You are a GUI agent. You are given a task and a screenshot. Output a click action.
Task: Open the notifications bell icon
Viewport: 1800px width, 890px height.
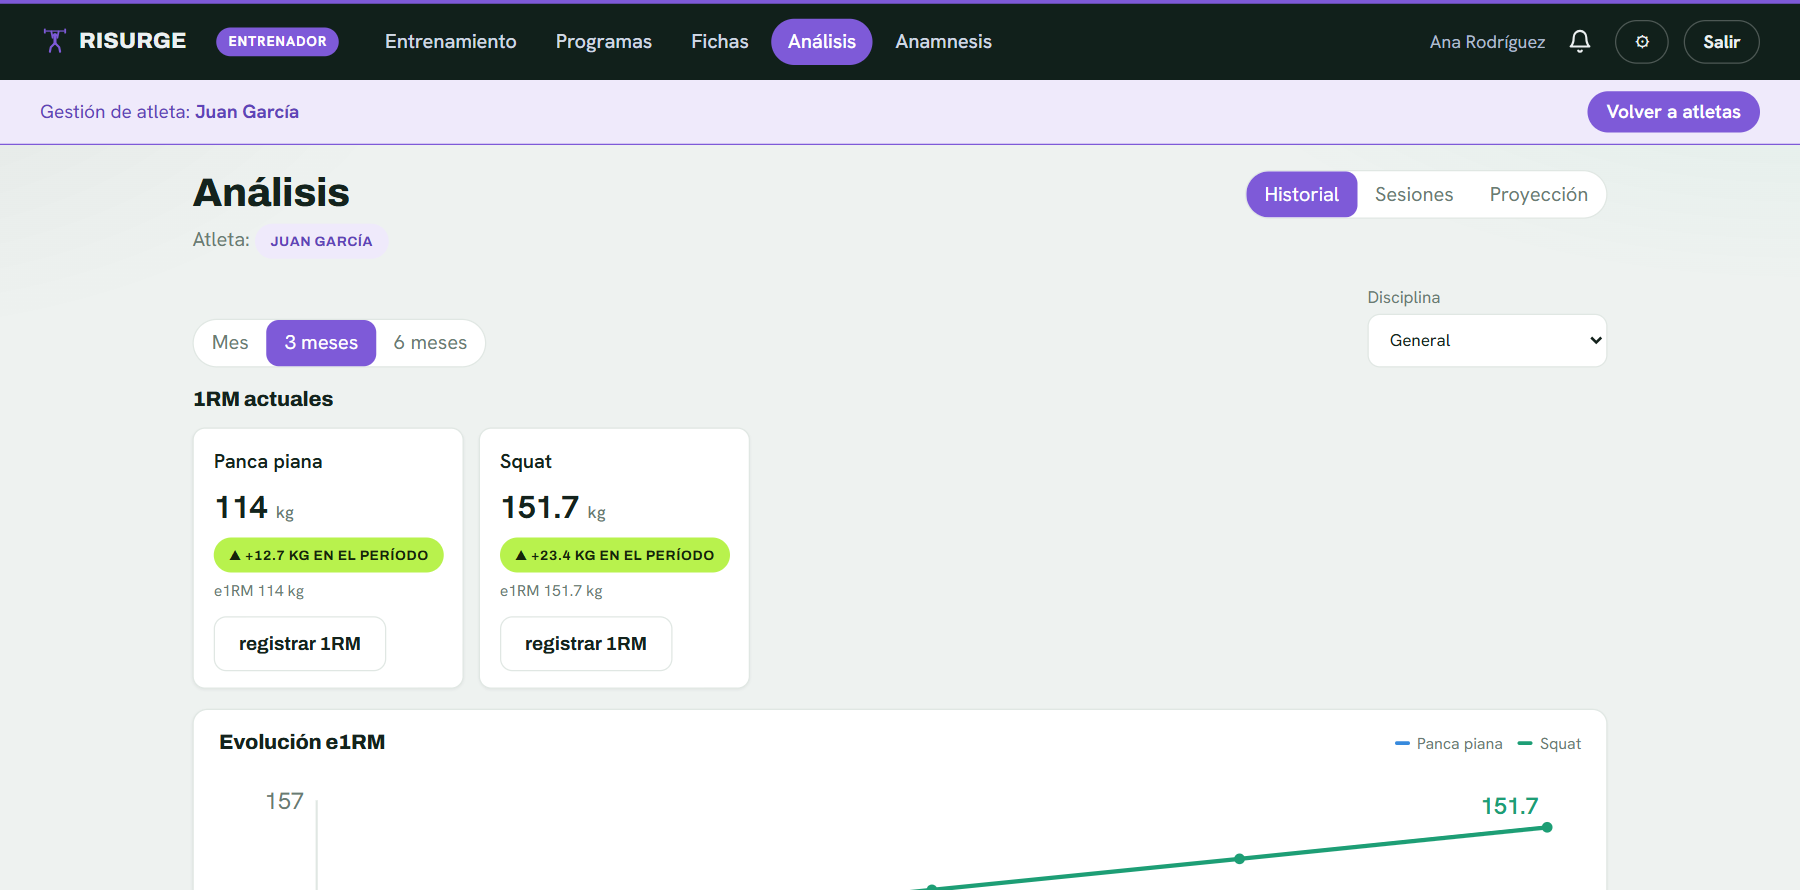1580,42
